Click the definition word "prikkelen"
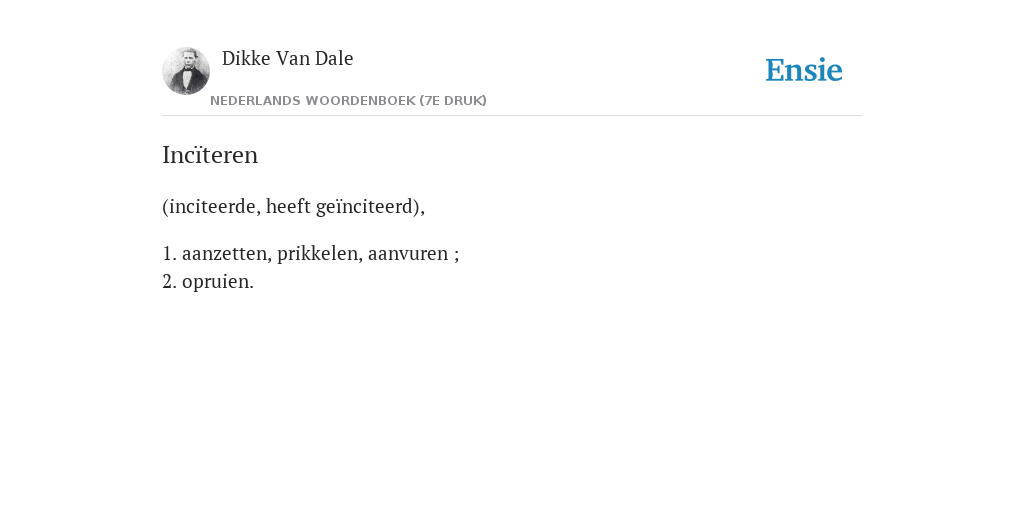This screenshot has height=512, width=1024. pyautogui.click(x=319, y=253)
